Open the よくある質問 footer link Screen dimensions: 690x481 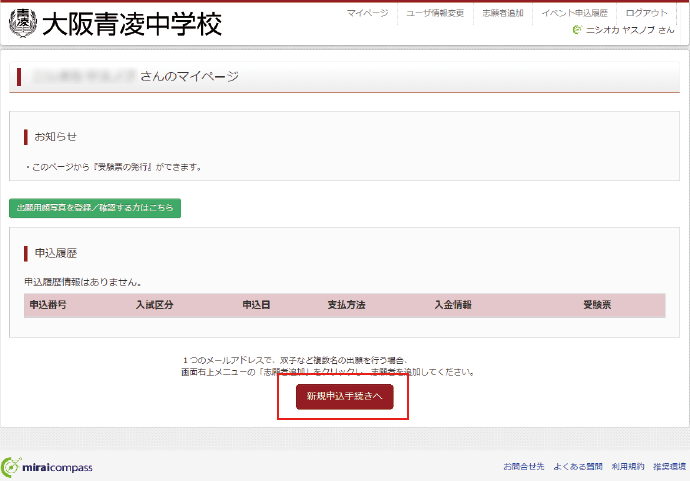pos(578,466)
